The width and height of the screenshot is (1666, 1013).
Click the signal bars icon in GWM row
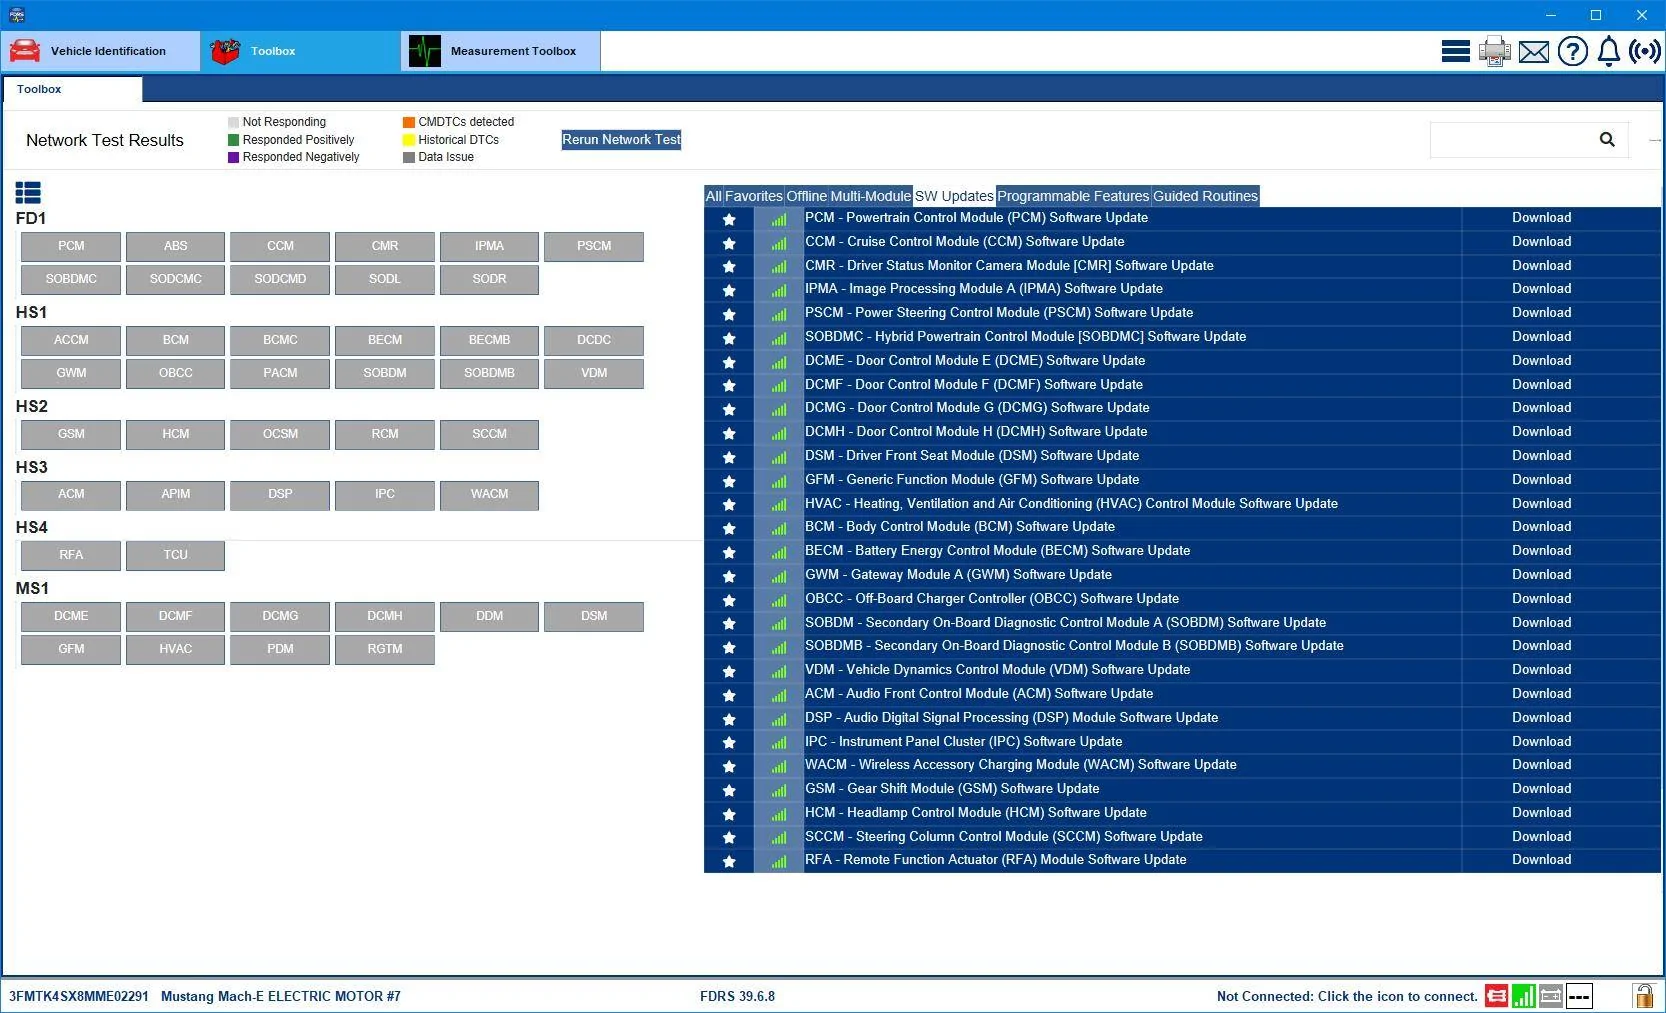point(778,576)
